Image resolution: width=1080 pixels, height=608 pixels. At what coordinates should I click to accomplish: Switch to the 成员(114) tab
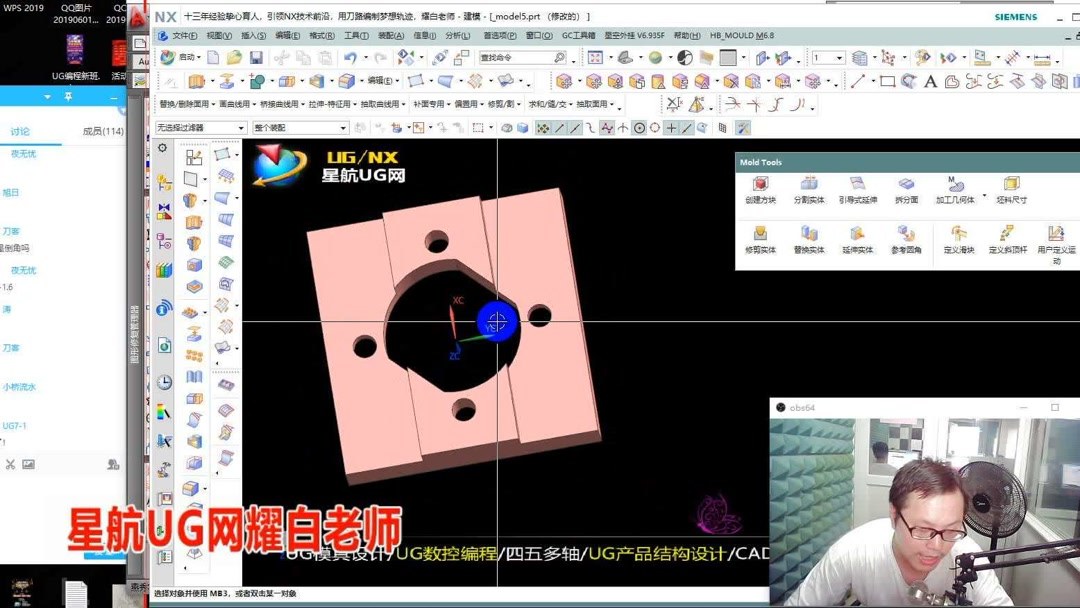tap(102, 130)
